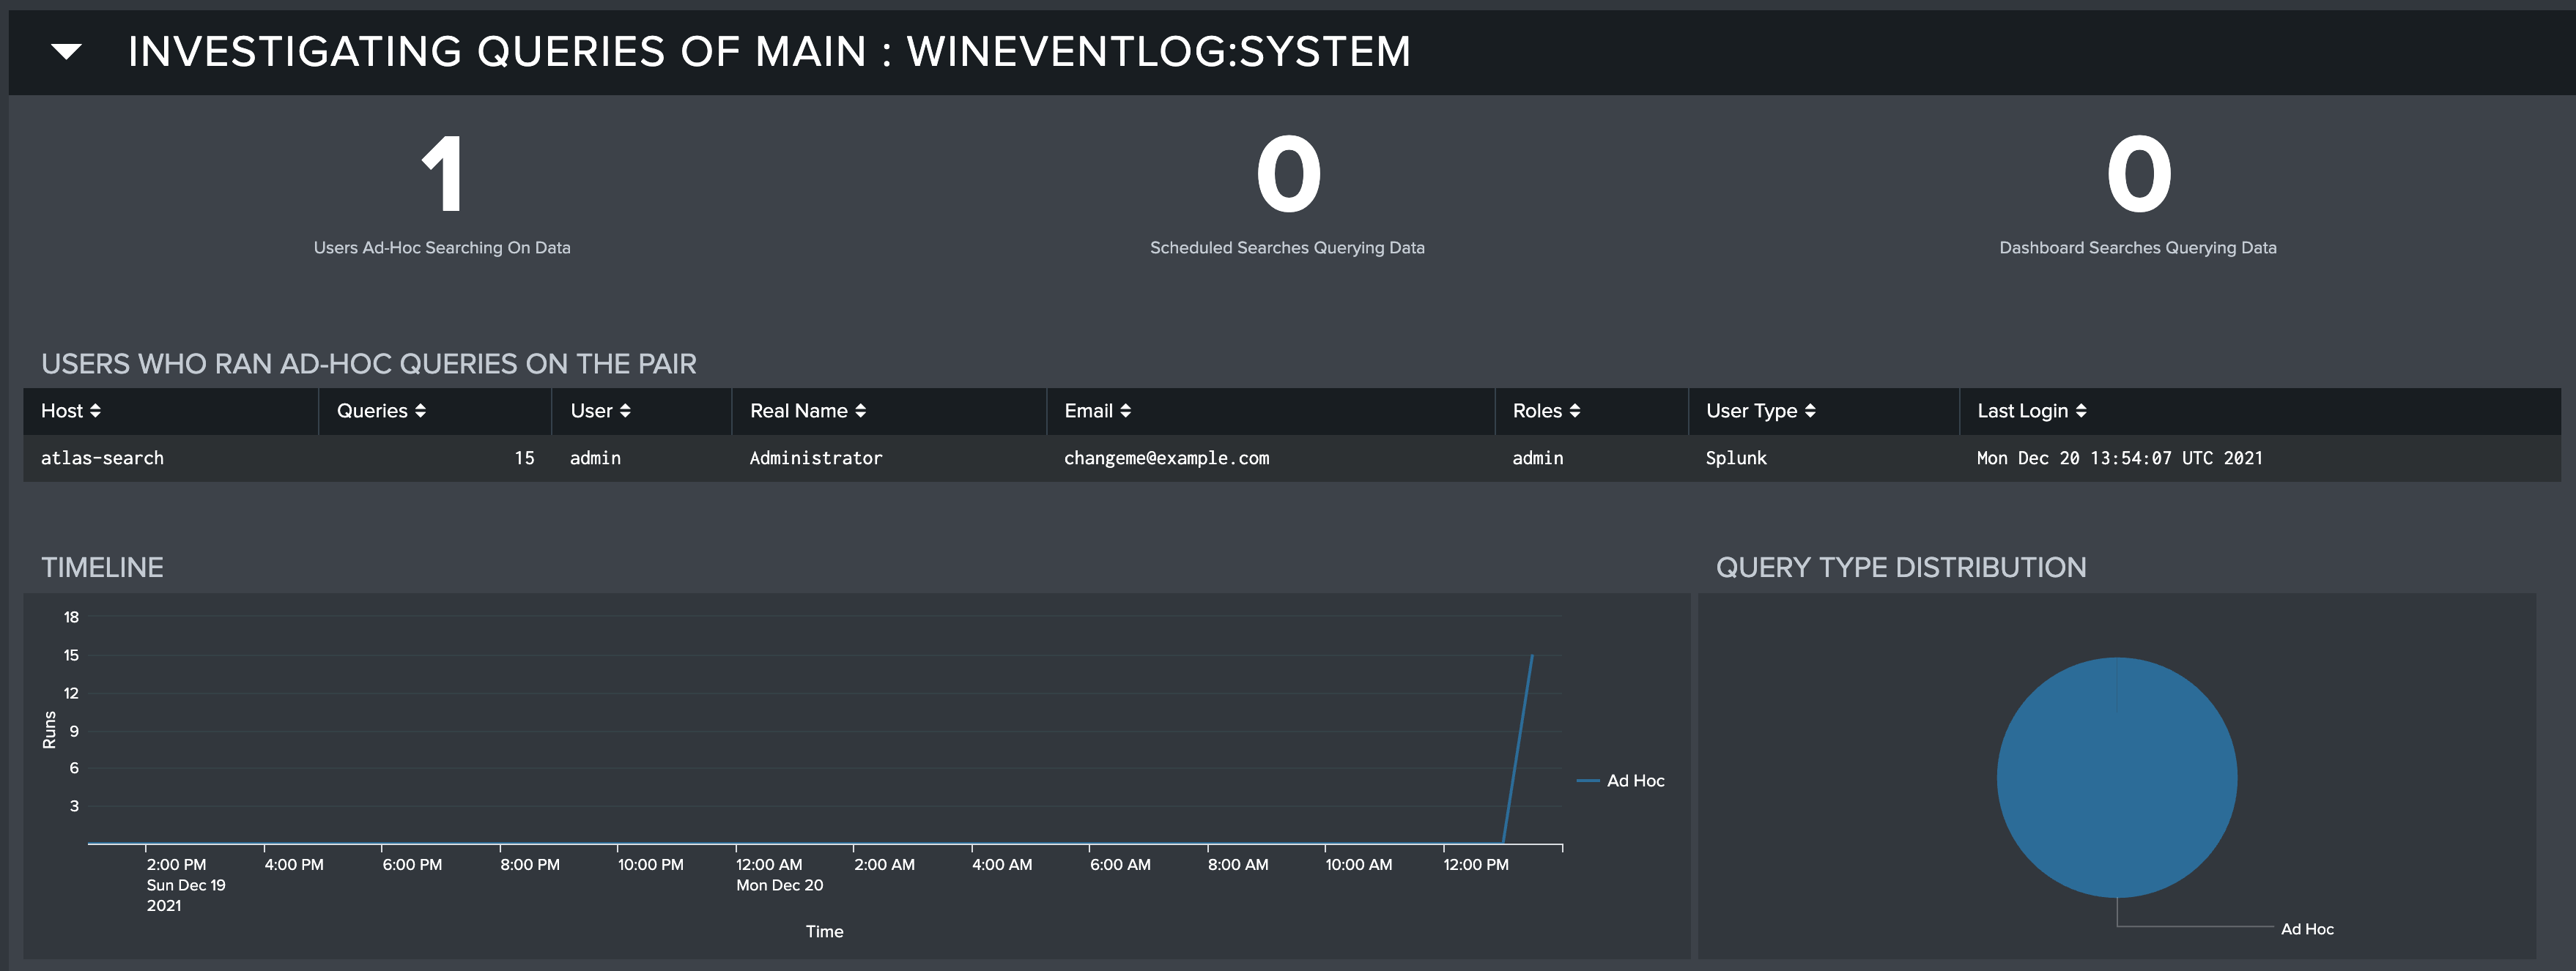Sort table by User column arrows
The width and height of the screenshot is (2576, 971).
625,411
